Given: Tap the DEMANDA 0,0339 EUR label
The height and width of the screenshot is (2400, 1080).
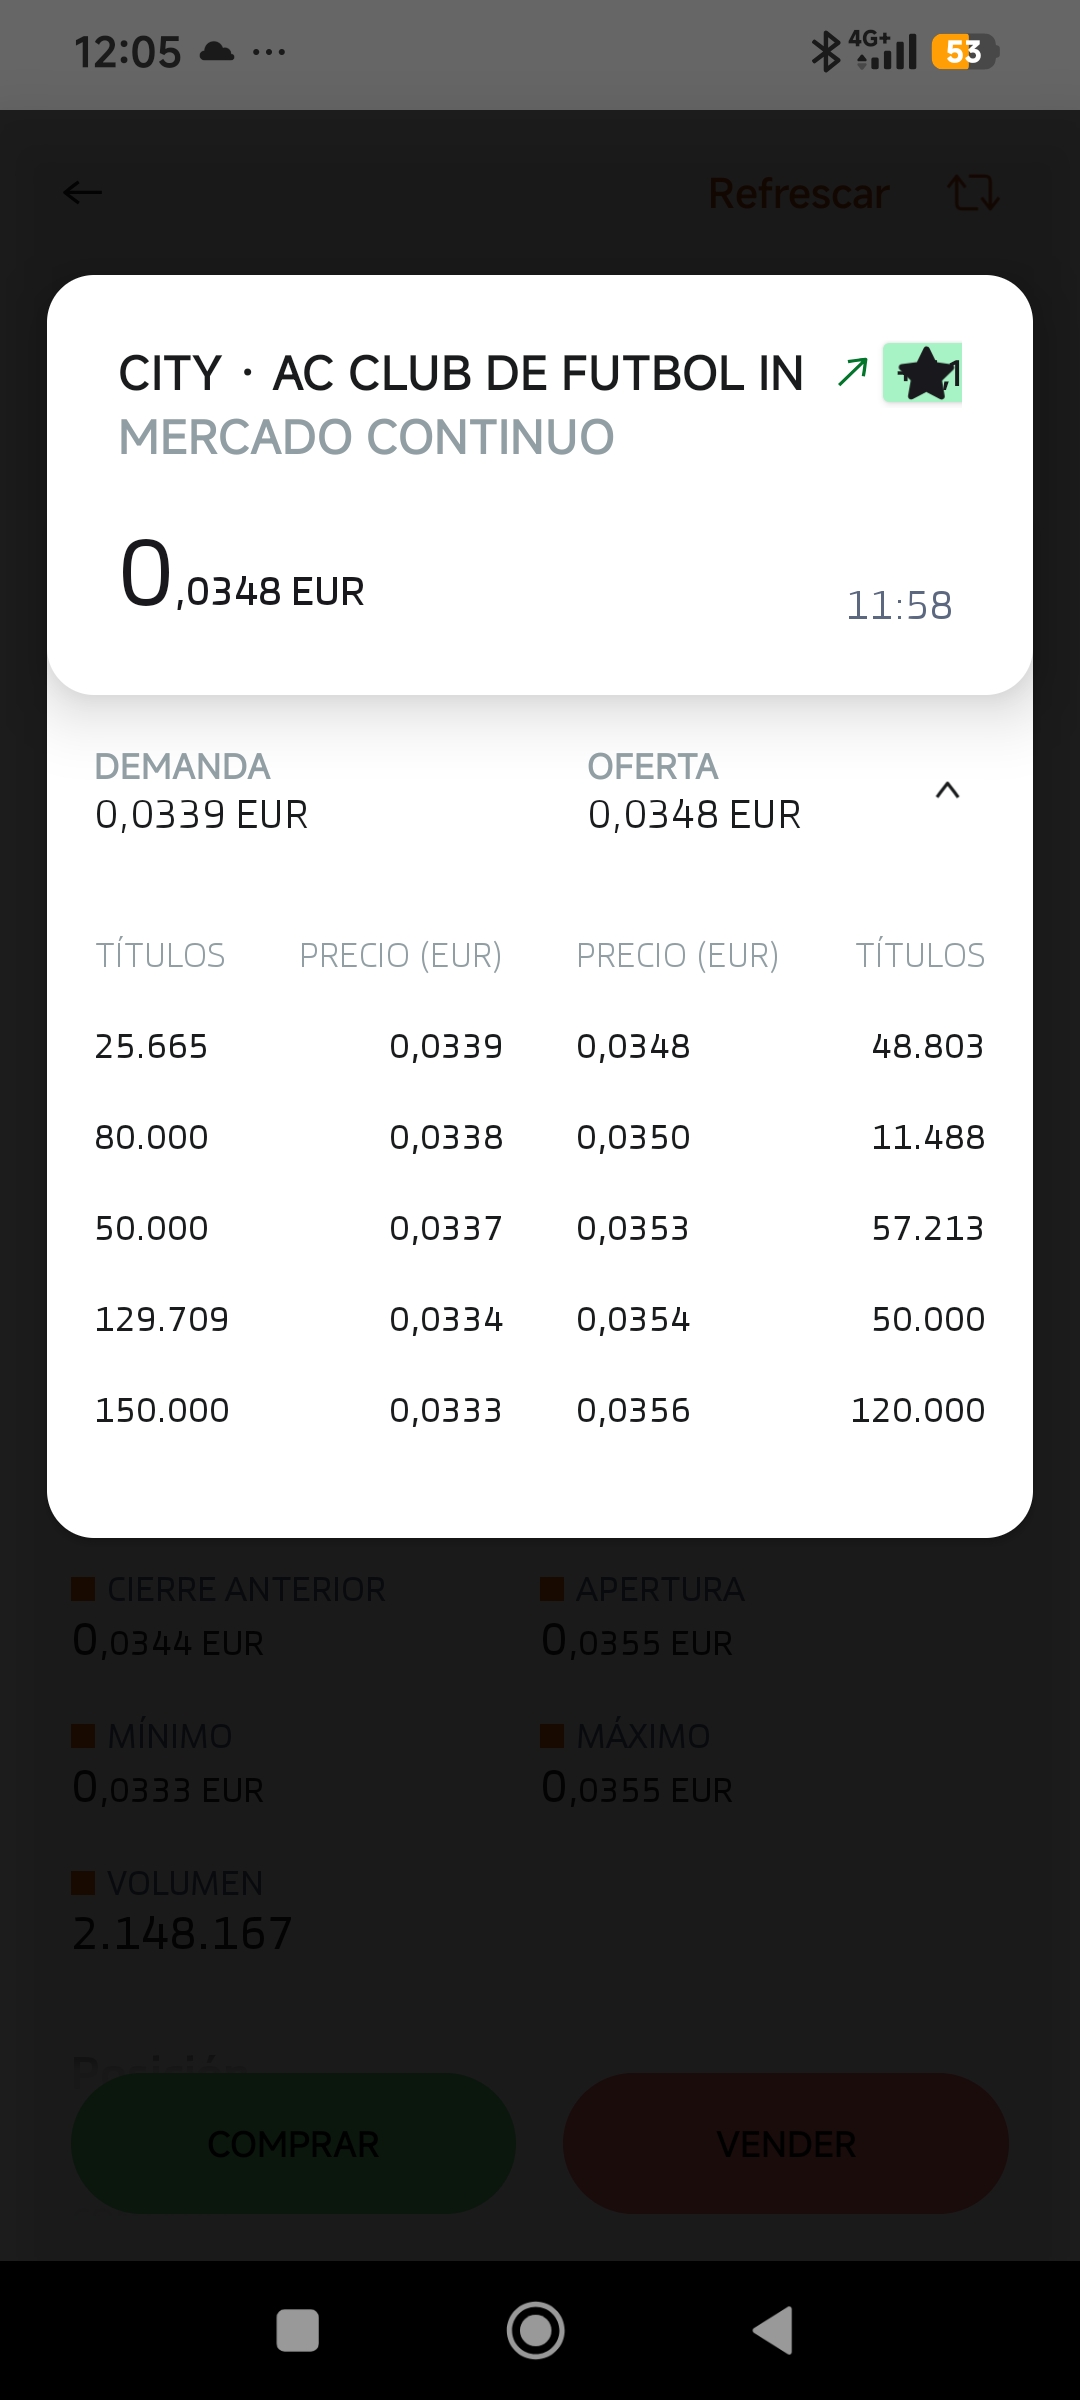Looking at the screenshot, I should pyautogui.click(x=202, y=791).
